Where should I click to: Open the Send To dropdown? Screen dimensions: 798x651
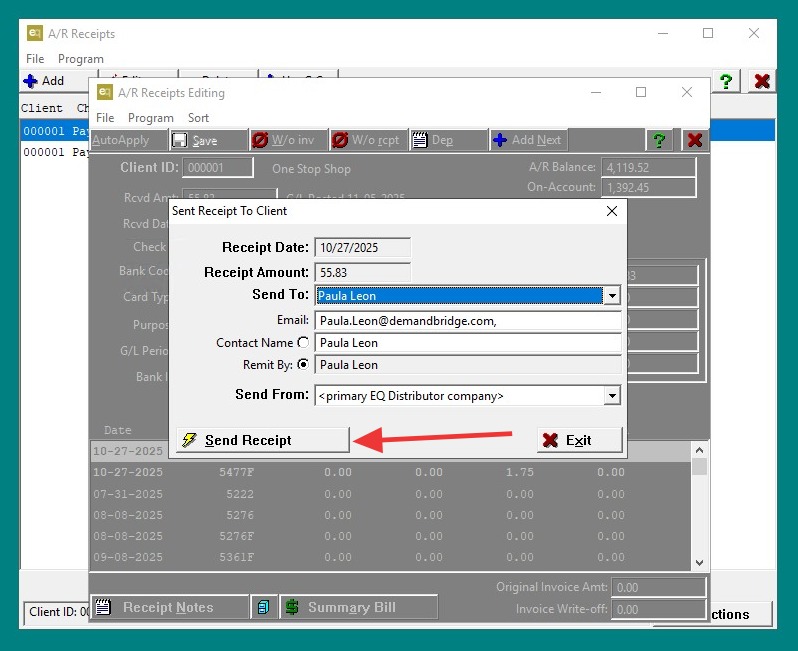[612, 295]
